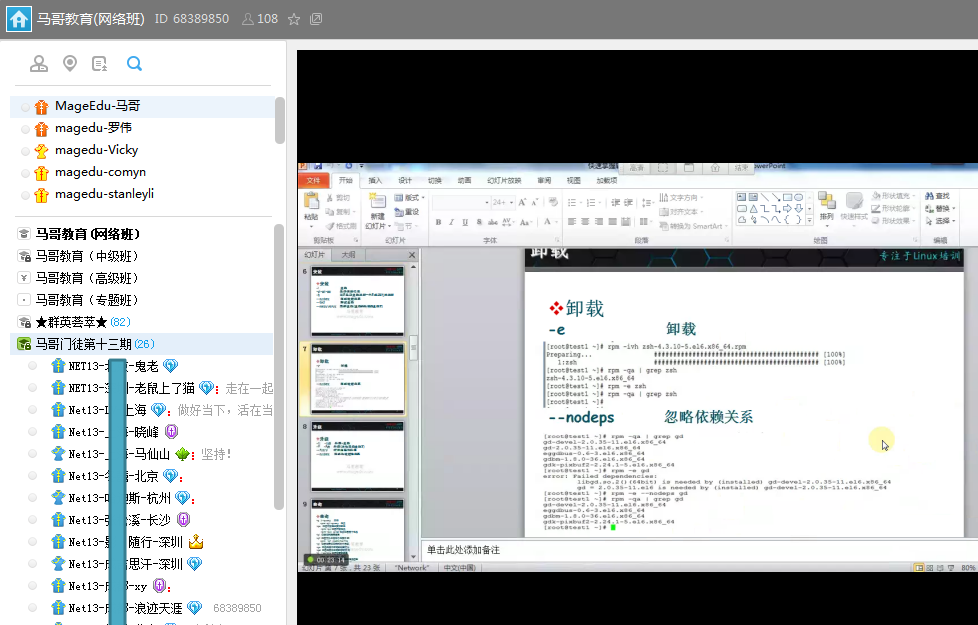Click the home icon beside 马哥教育(网络班)
978x625 pixels.
[18, 19]
